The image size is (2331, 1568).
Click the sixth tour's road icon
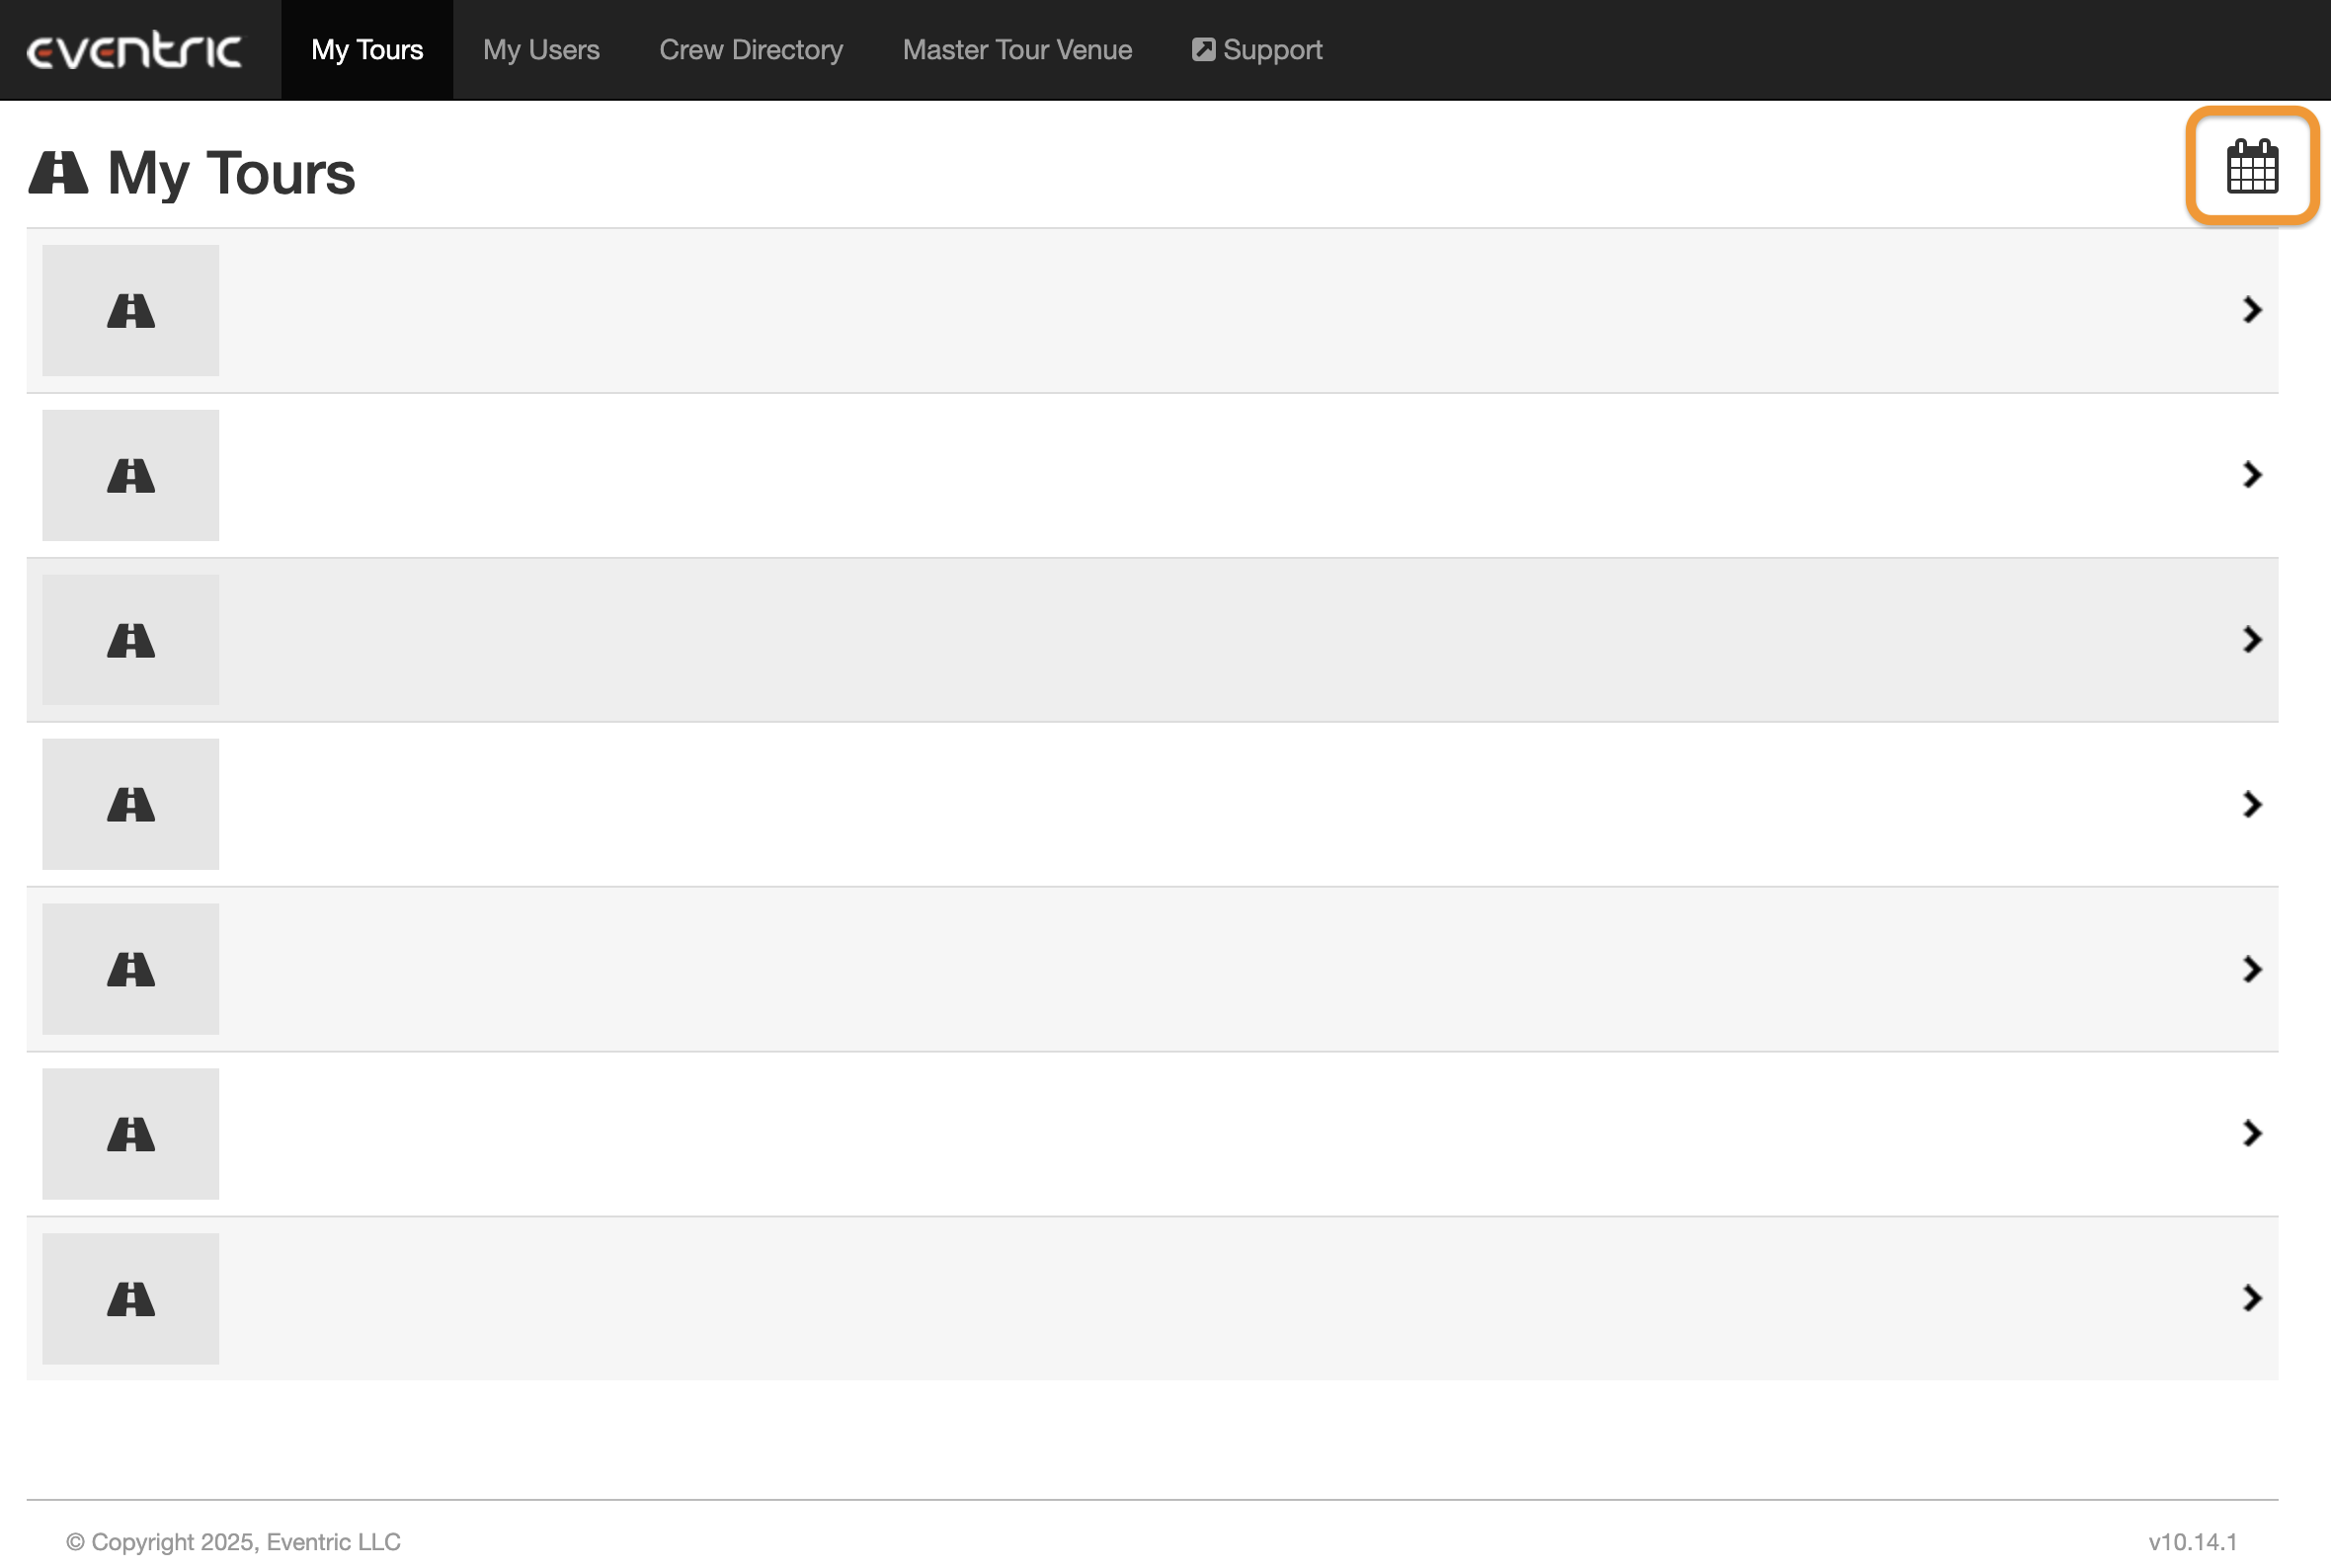pos(131,1134)
